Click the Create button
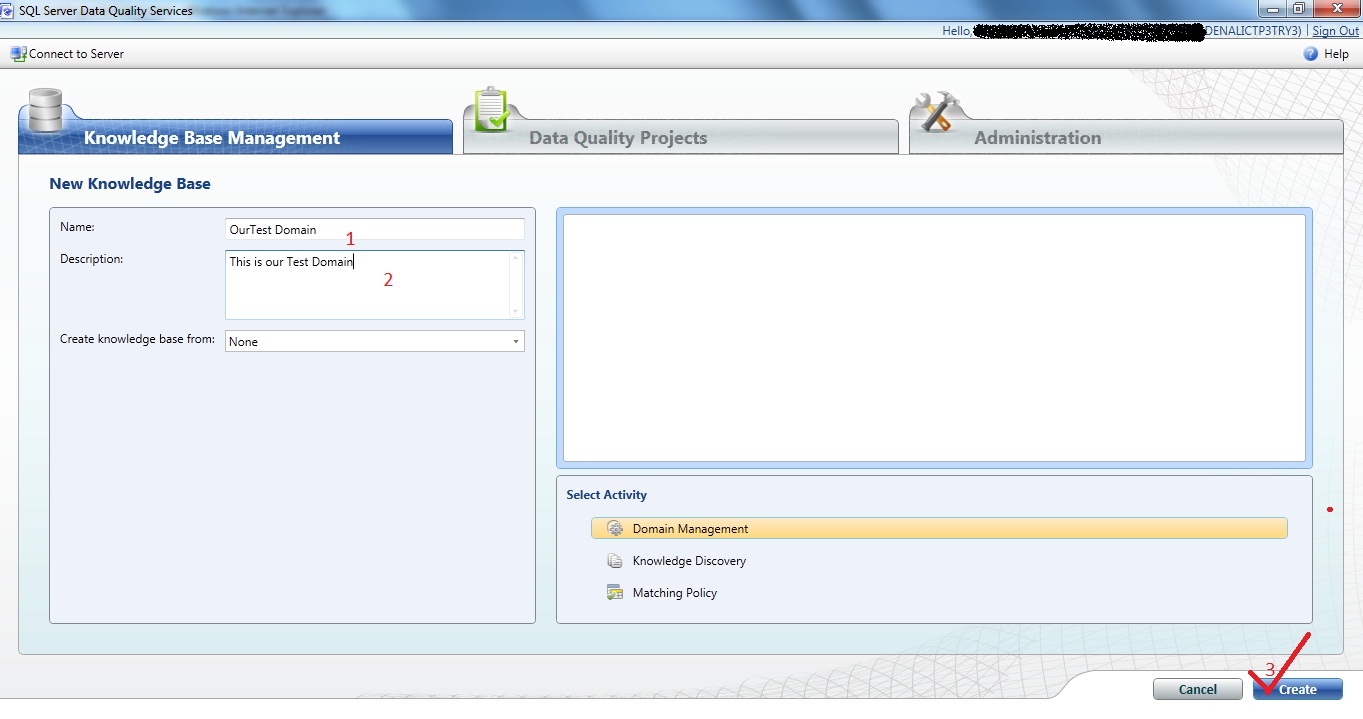This screenshot has width=1363, height=719. [1298, 689]
